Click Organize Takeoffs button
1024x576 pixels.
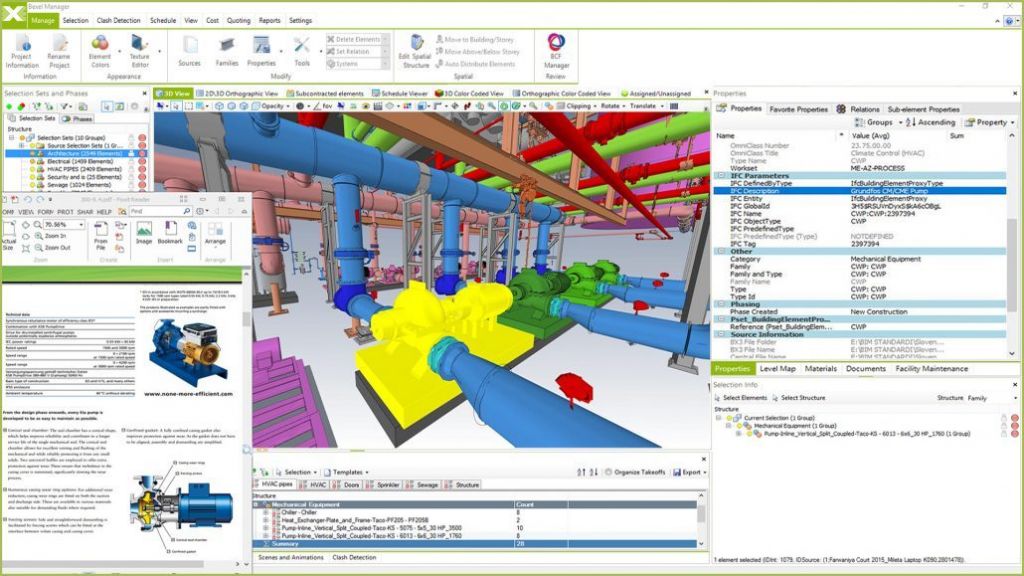[635, 472]
